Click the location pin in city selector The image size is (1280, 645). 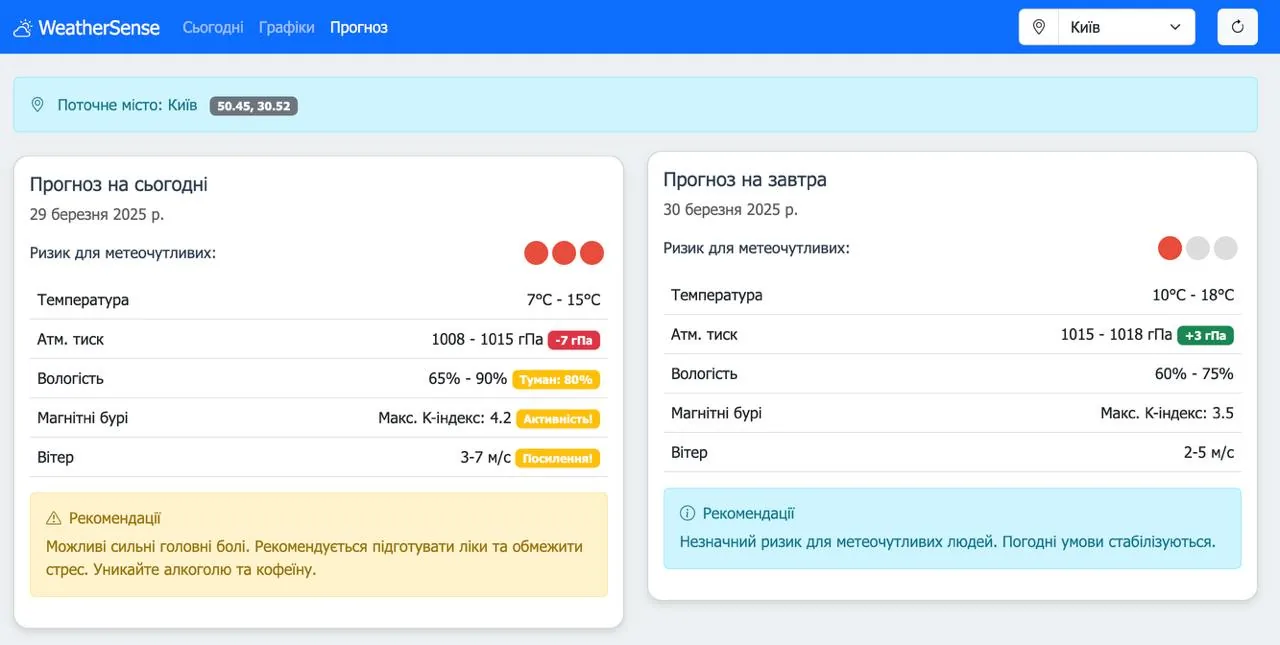[1038, 27]
